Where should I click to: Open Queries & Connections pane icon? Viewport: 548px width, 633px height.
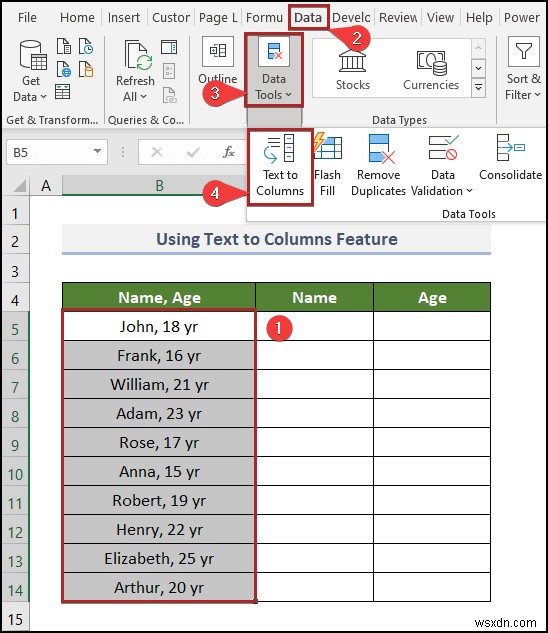coord(169,47)
